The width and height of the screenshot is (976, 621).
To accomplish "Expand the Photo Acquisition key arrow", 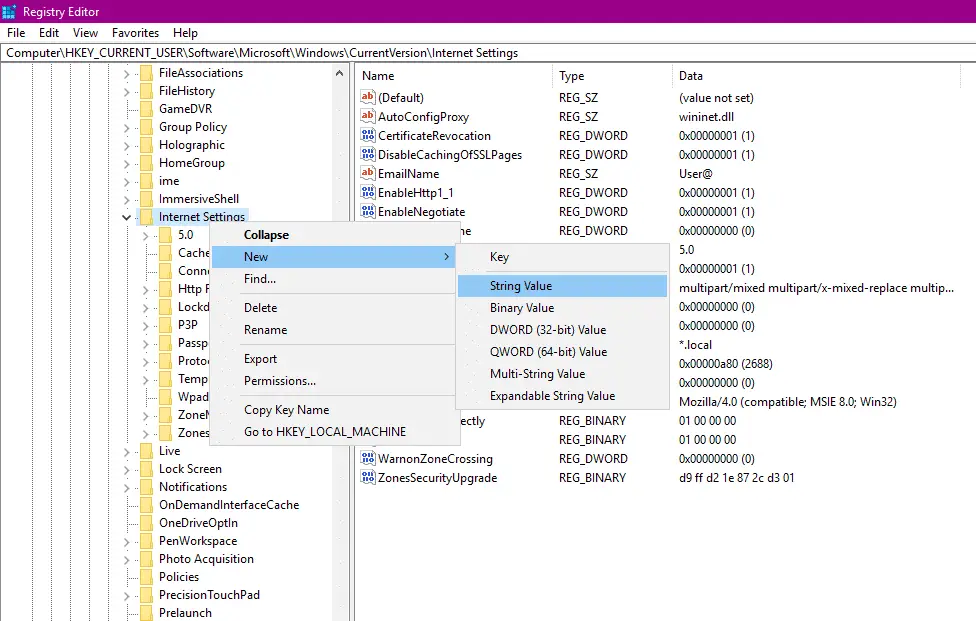I will point(126,560).
